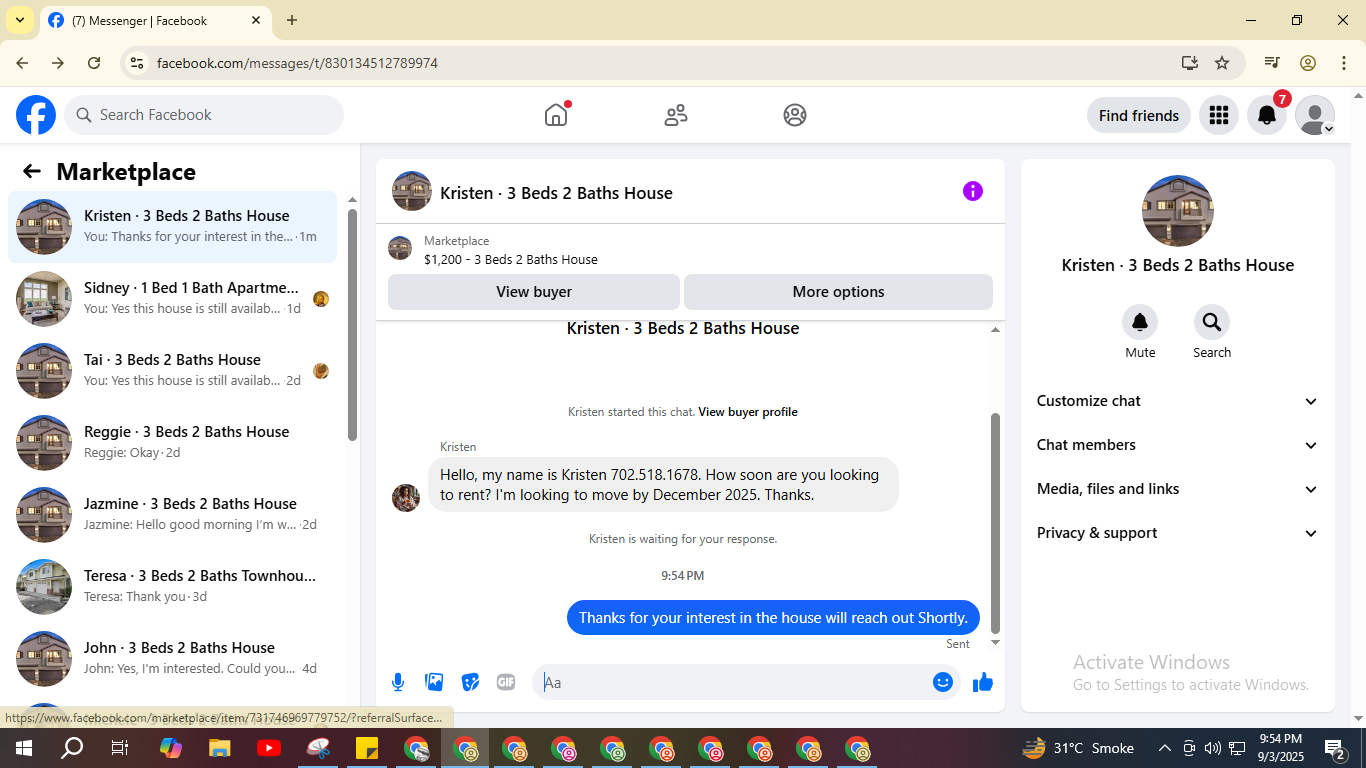
Task: Close the Messenger | Facebook tab
Action: (256, 20)
